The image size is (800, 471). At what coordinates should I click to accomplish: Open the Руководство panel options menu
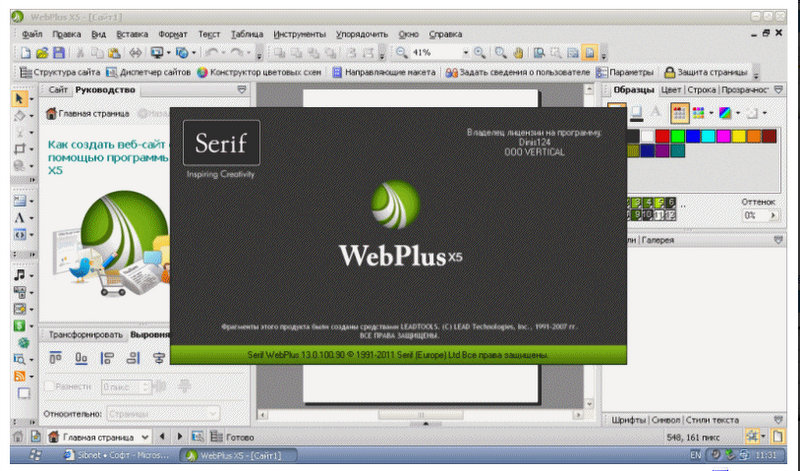pyautogui.click(x=242, y=90)
